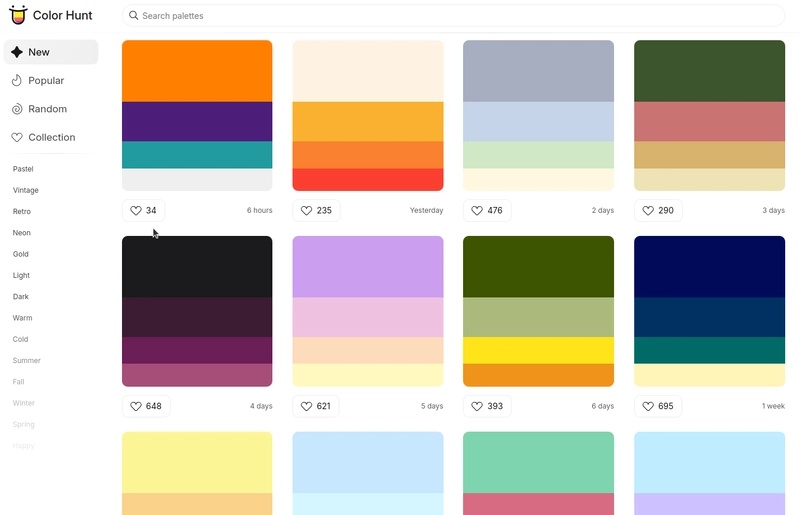
Task: Click the sparkle icon beside New
Action: (17, 52)
